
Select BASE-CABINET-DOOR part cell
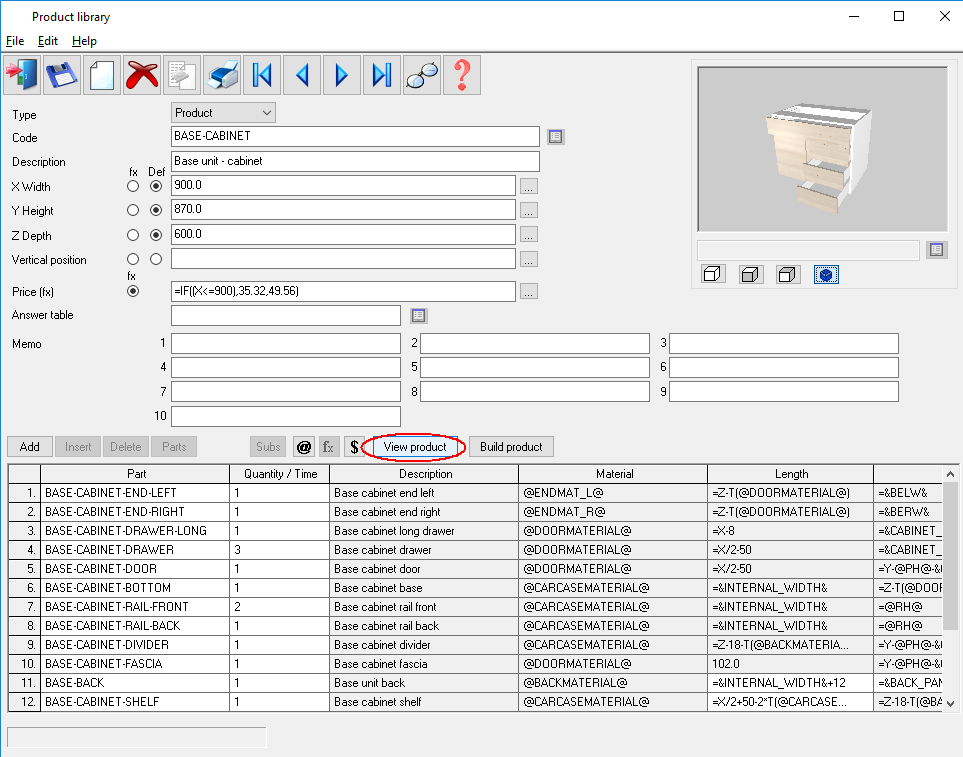[x=135, y=569]
